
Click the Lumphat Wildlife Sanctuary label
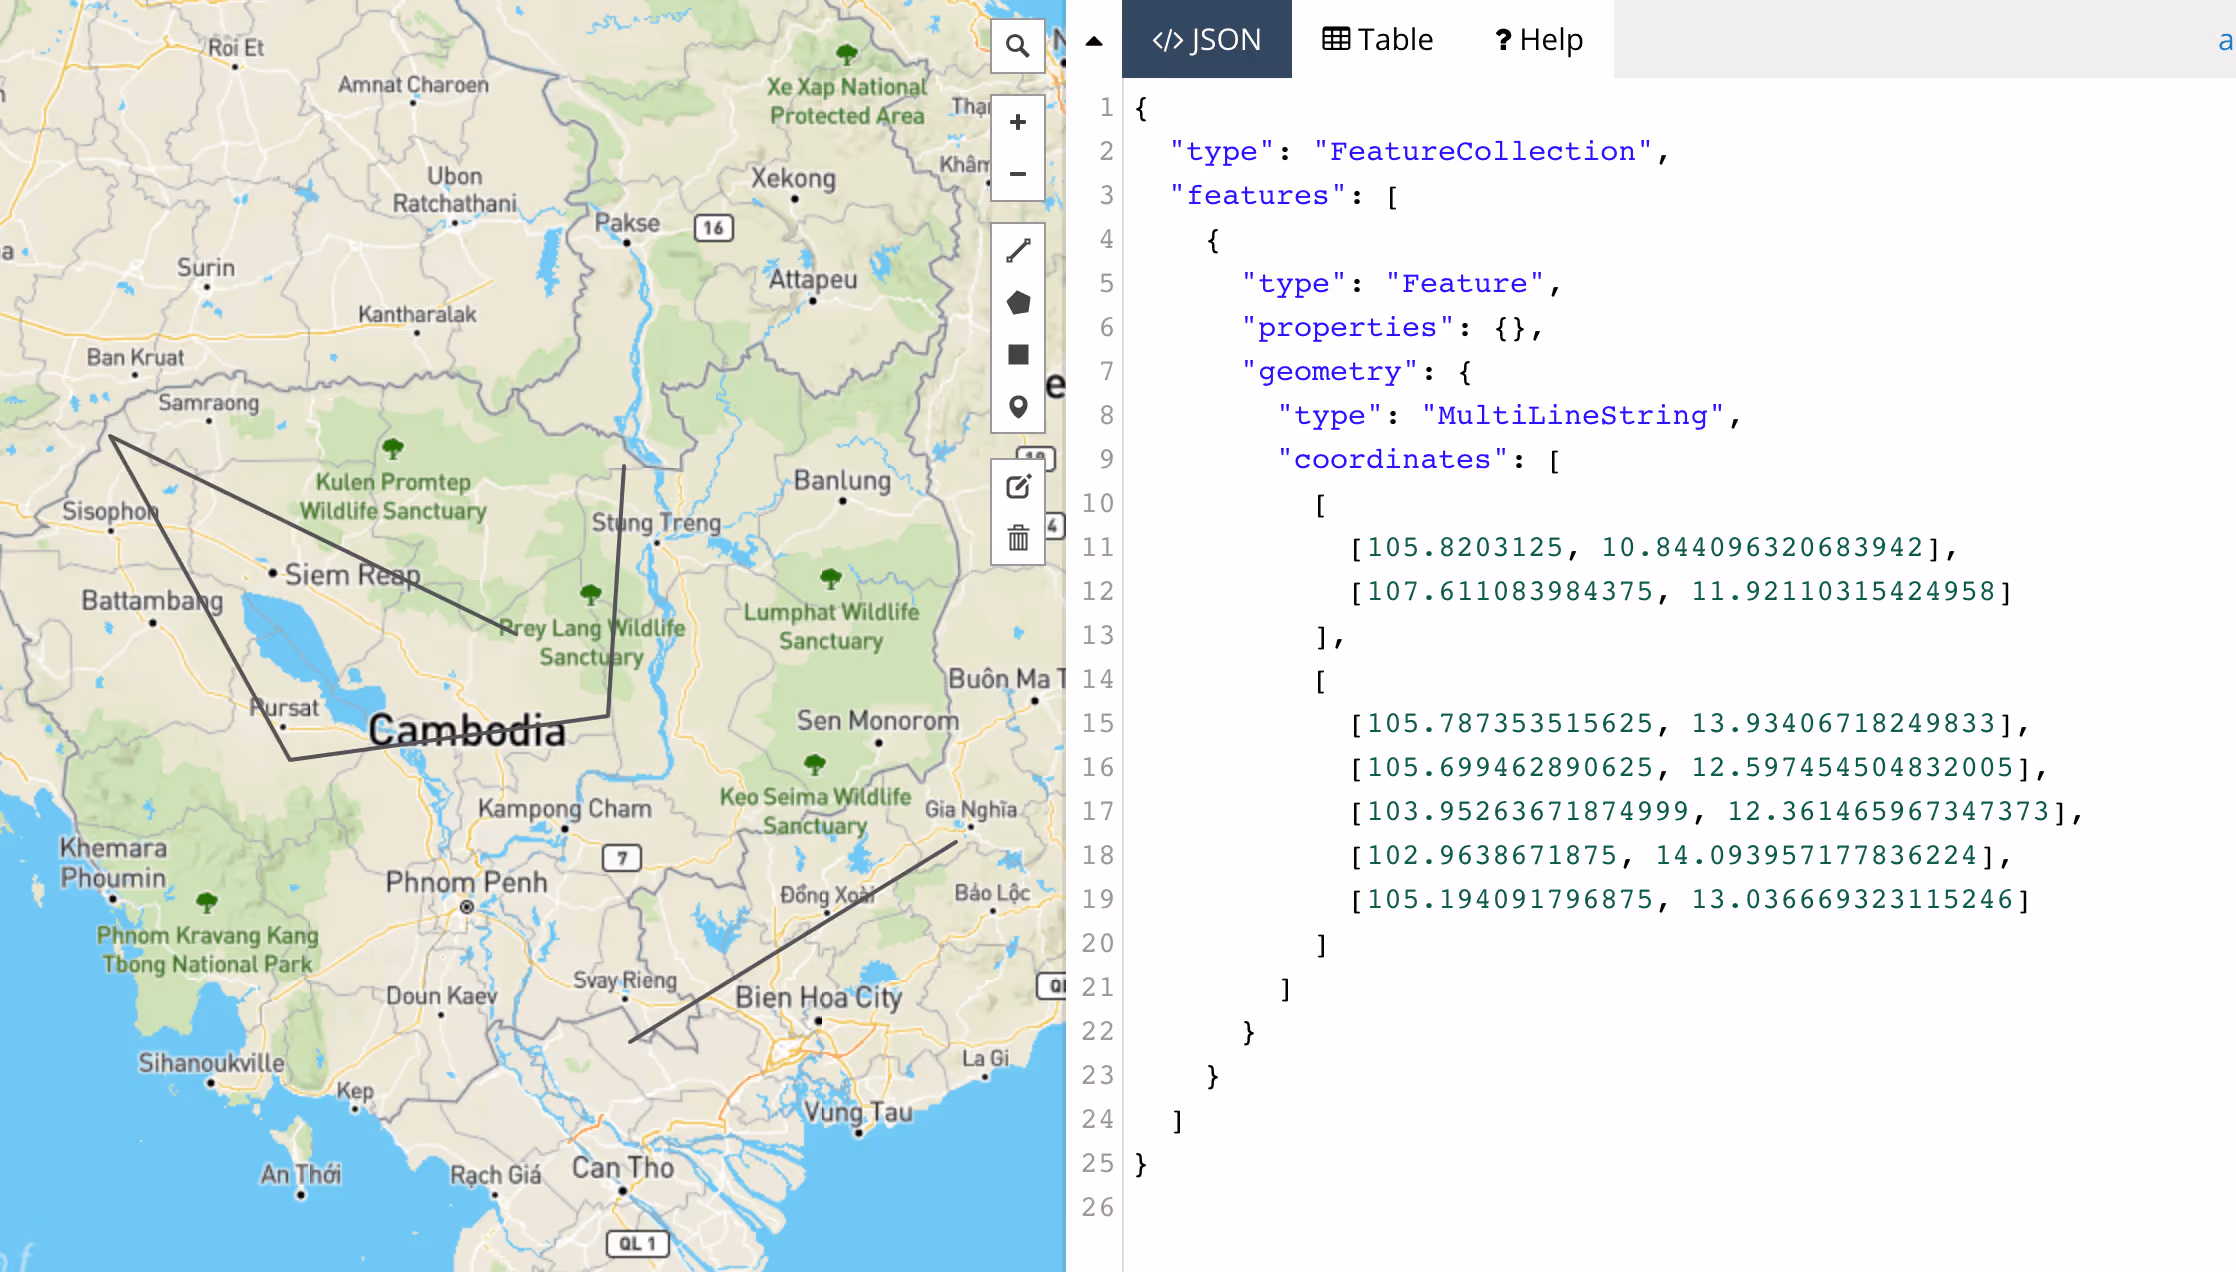tap(831, 626)
